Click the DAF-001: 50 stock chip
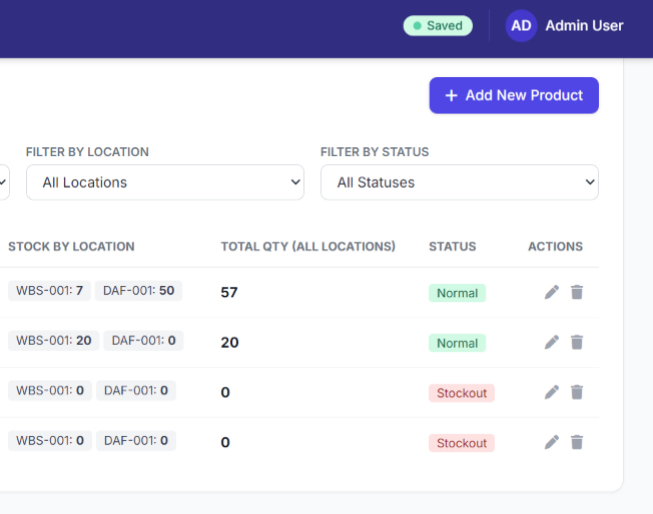653x514 pixels. (x=139, y=291)
